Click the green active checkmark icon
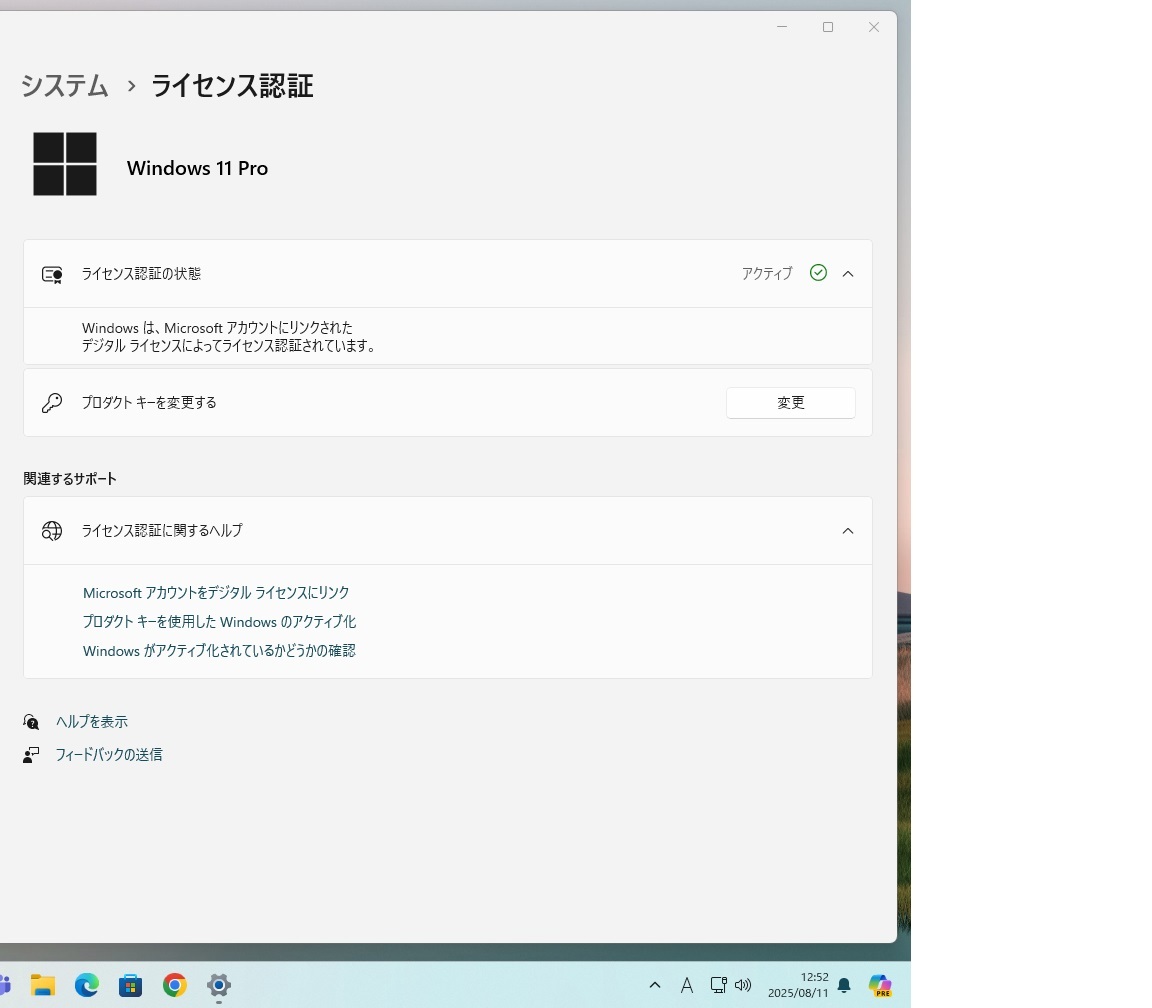1152x1008 pixels. 818,273
